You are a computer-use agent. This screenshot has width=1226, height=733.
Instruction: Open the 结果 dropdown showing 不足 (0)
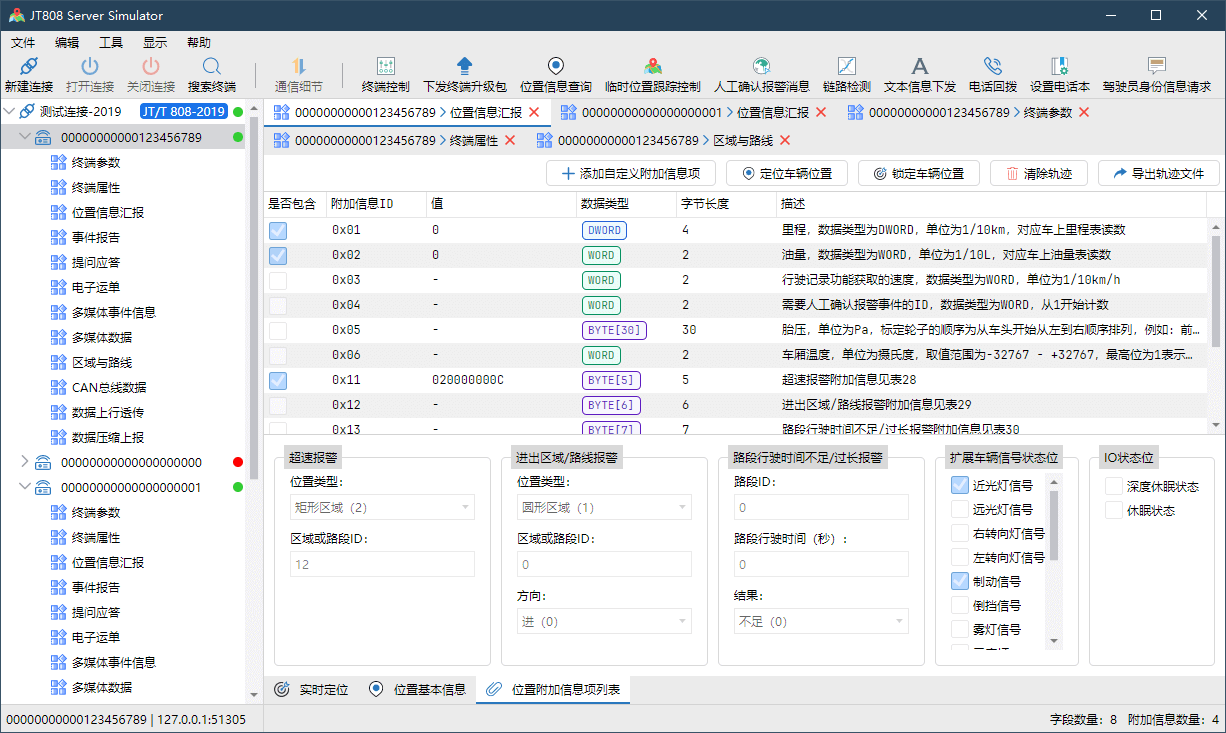pyautogui.click(x=820, y=622)
